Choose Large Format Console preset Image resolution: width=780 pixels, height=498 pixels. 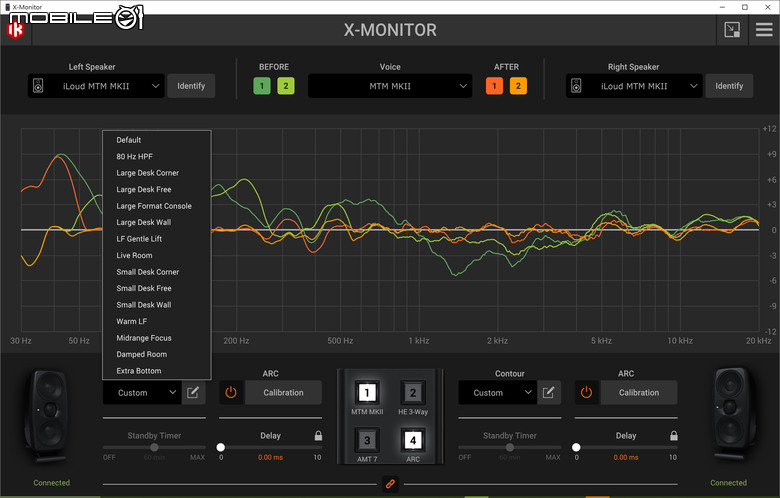pyautogui.click(x=157, y=206)
